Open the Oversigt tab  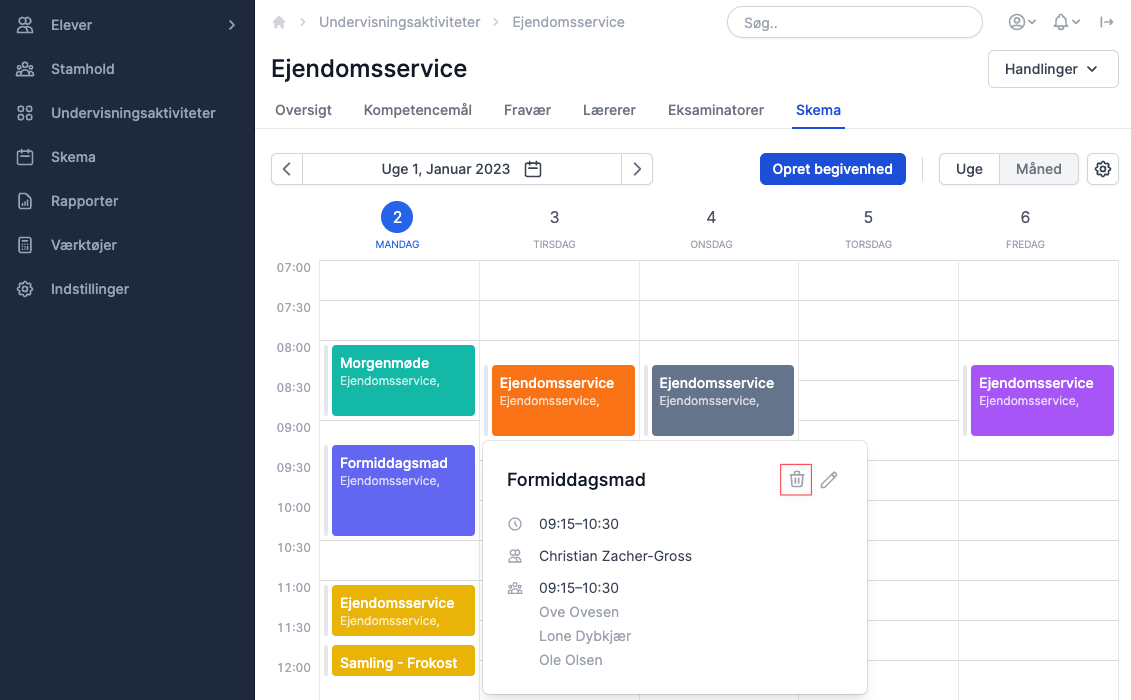304,110
